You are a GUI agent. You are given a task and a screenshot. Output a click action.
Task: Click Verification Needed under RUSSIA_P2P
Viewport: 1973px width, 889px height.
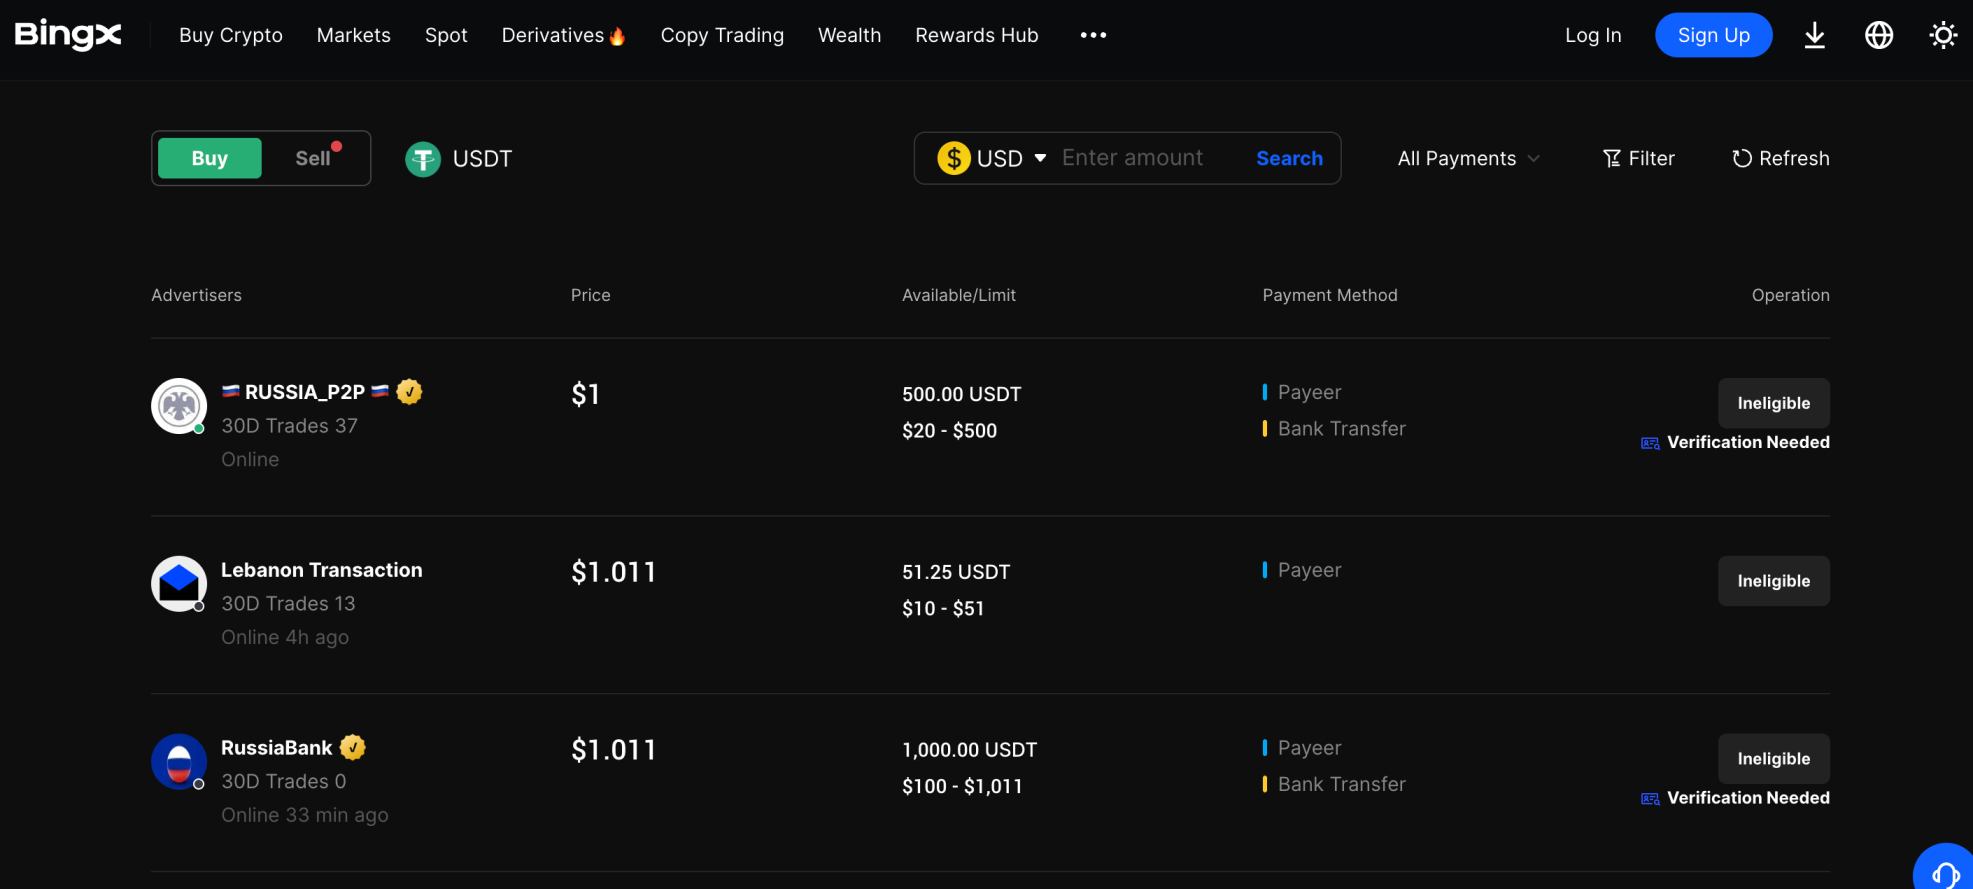pos(1748,442)
